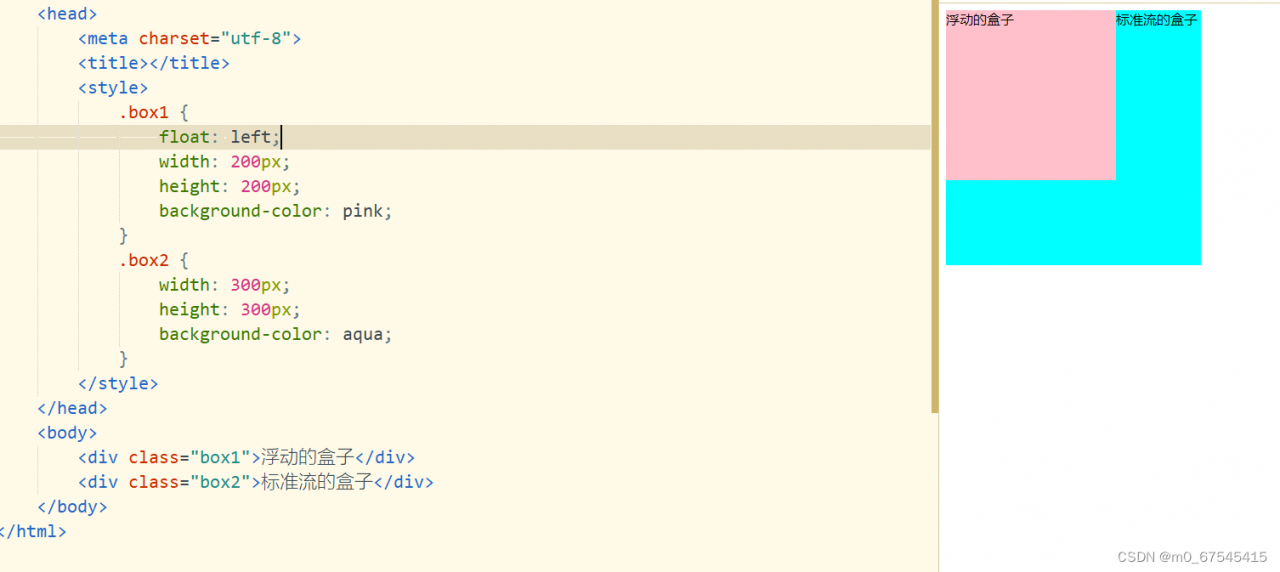
Task: Click the meta charset "utf-8" line
Action: pyautogui.click(x=189, y=39)
